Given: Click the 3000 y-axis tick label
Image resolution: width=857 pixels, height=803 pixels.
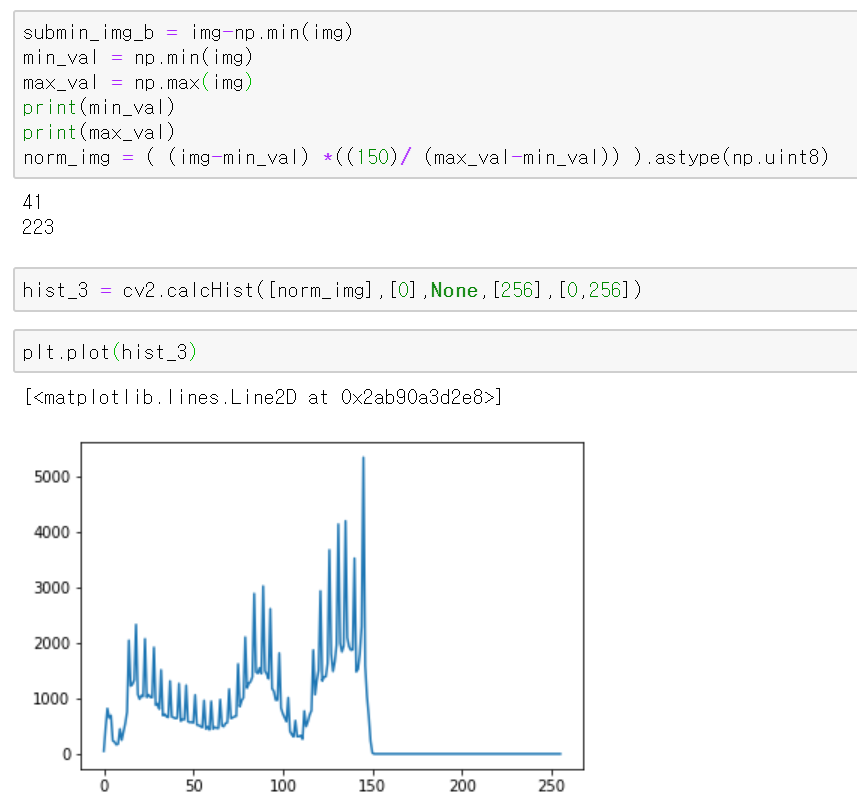Looking at the screenshot, I should click(x=52, y=588).
